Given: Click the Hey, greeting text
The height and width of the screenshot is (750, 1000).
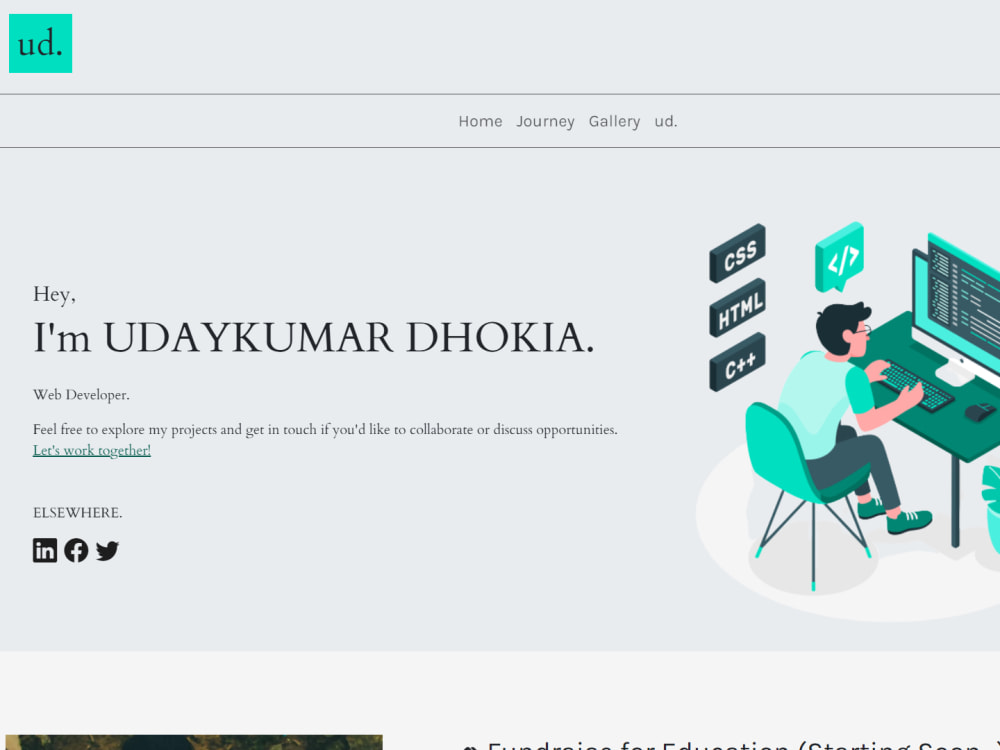Looking at the screenshot, I should coord(54,294).
